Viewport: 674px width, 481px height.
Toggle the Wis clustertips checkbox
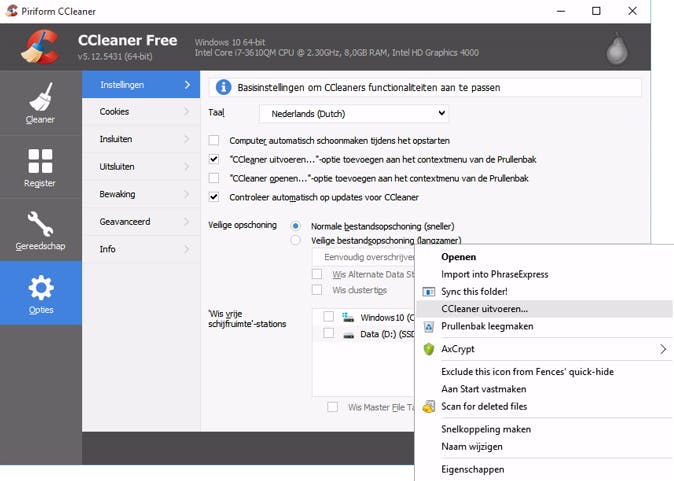click(x=317, y=290)
